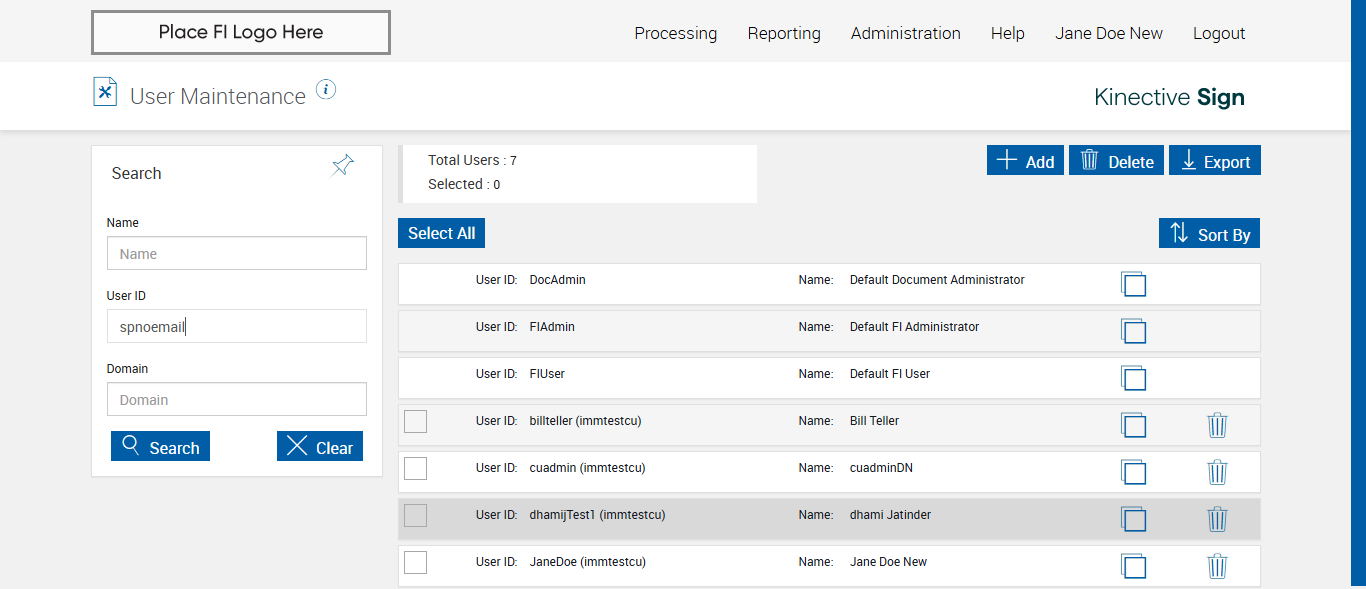Click the copy icon for FIAdmin row
This screenshot has height=589, width=1366.
[x=1133, y=331]
